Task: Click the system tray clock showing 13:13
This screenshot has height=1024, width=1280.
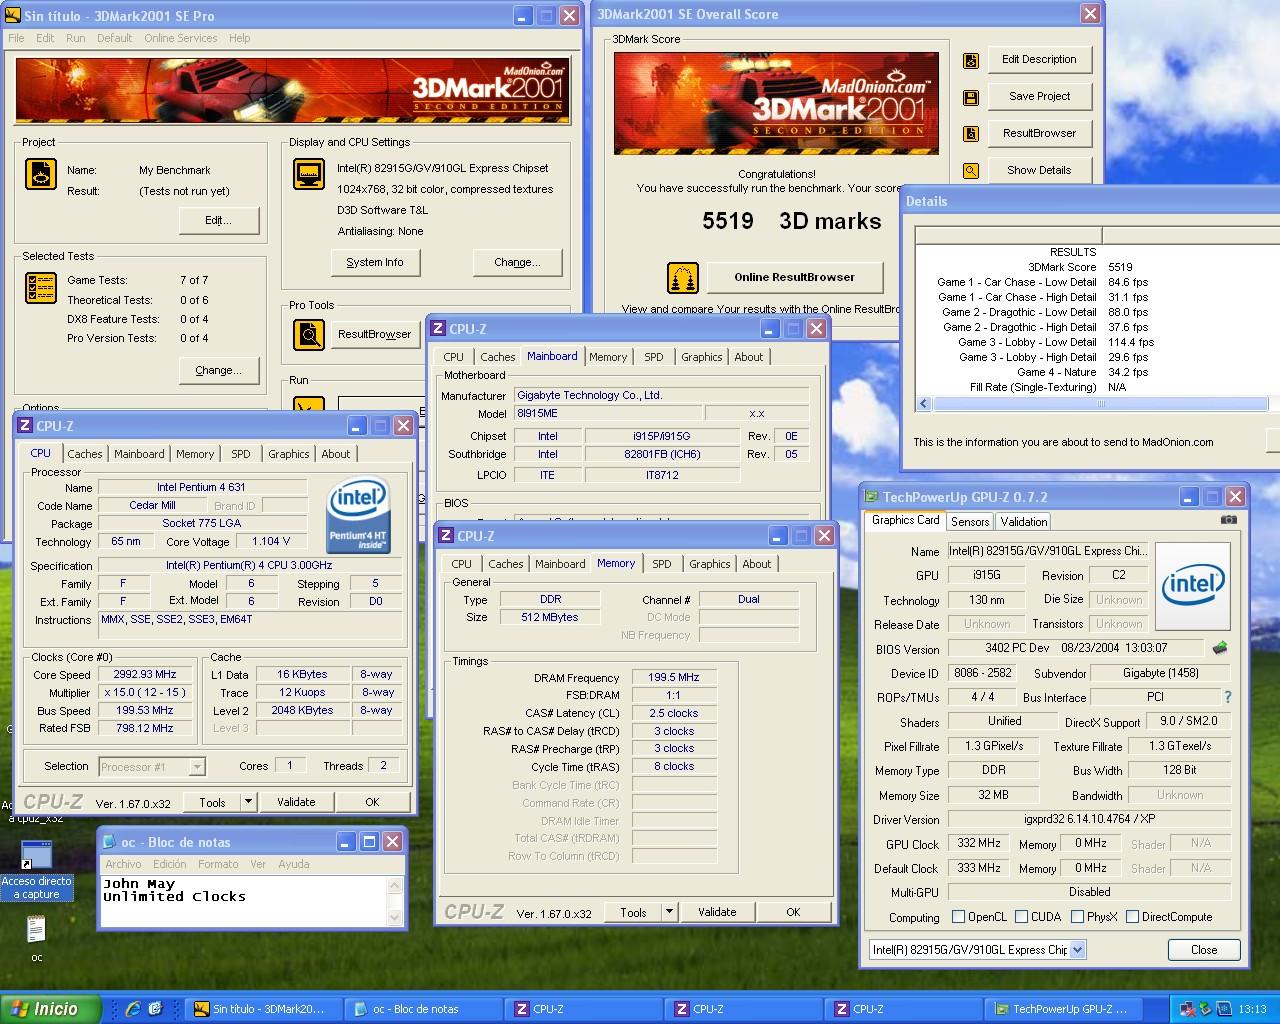Action: pyautogui.click(x=1252, y=1009)
